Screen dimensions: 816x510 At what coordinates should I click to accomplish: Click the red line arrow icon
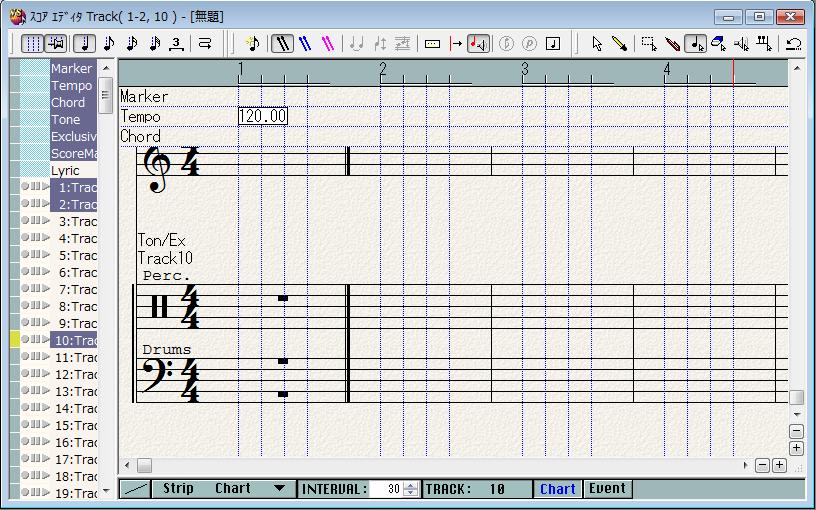(456, 44)
